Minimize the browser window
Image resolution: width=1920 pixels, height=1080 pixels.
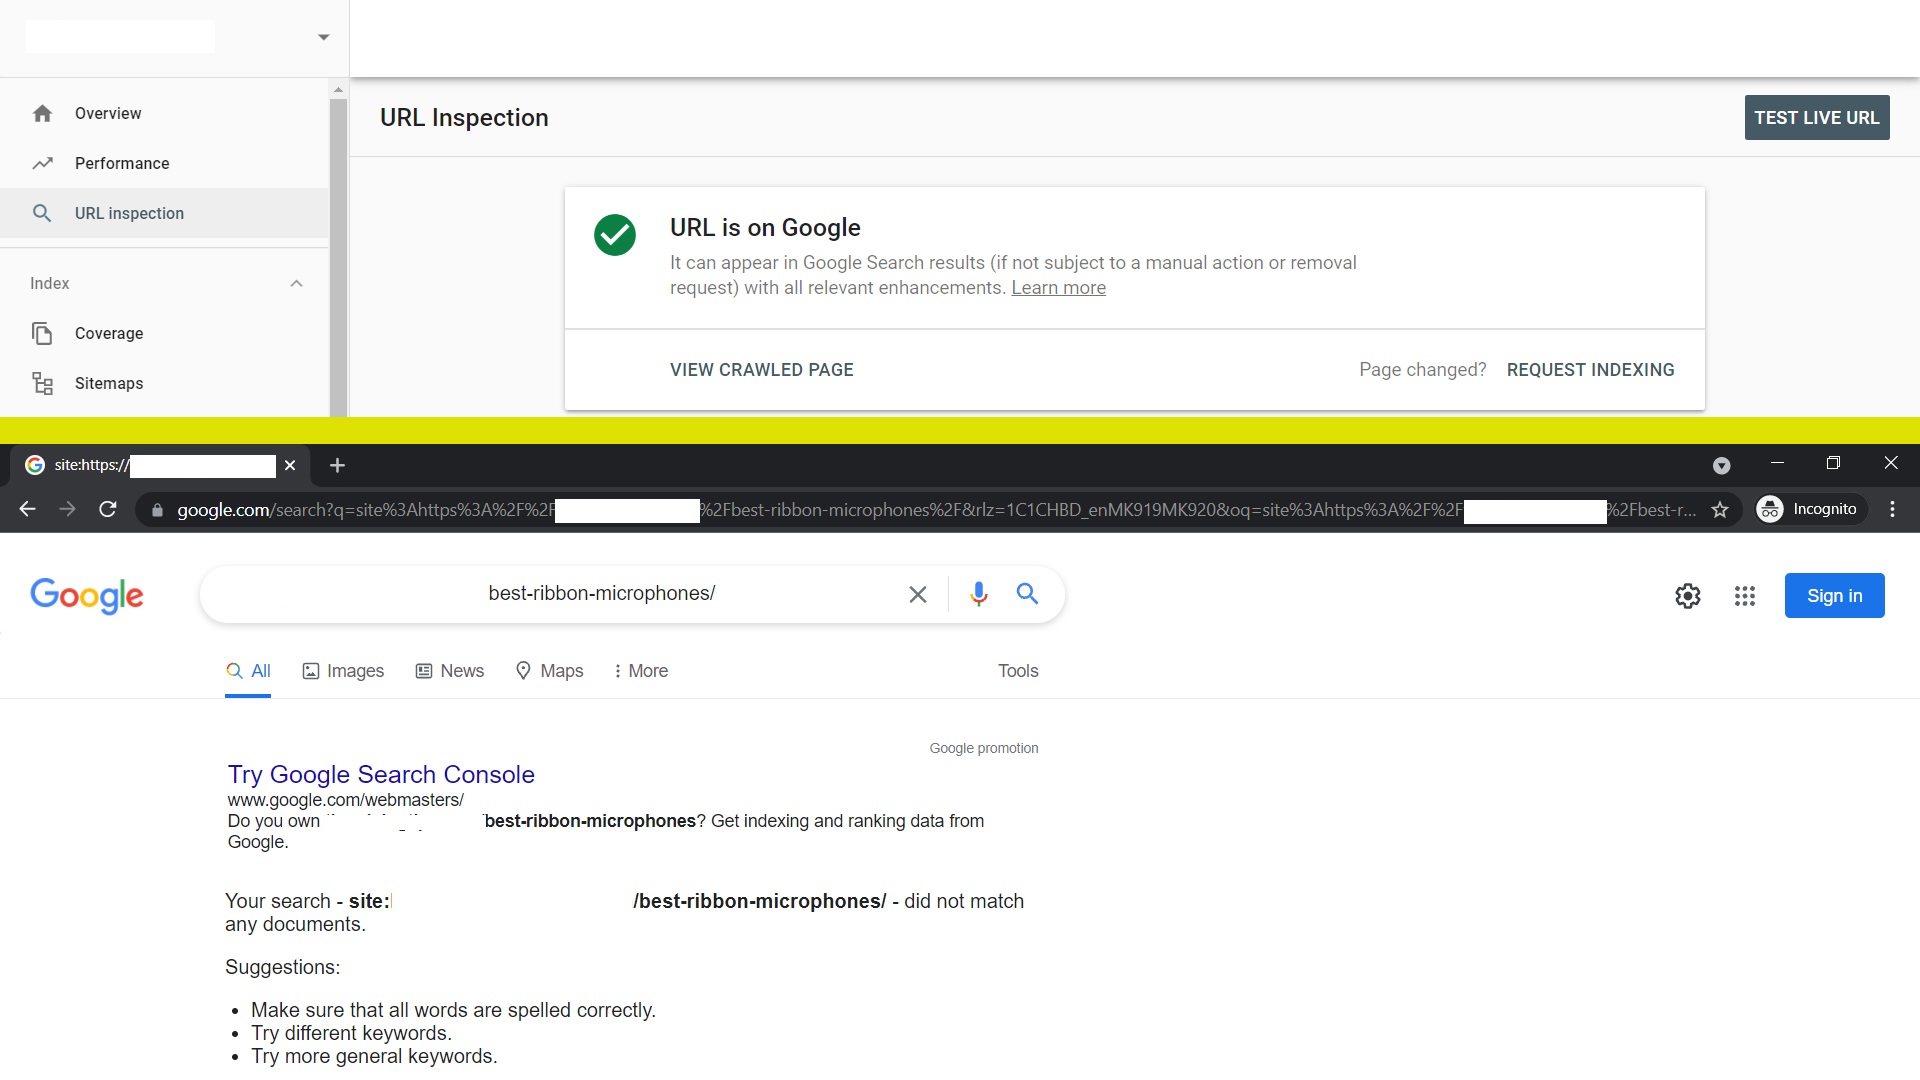pyautogui.click(x=1777, y=463)
